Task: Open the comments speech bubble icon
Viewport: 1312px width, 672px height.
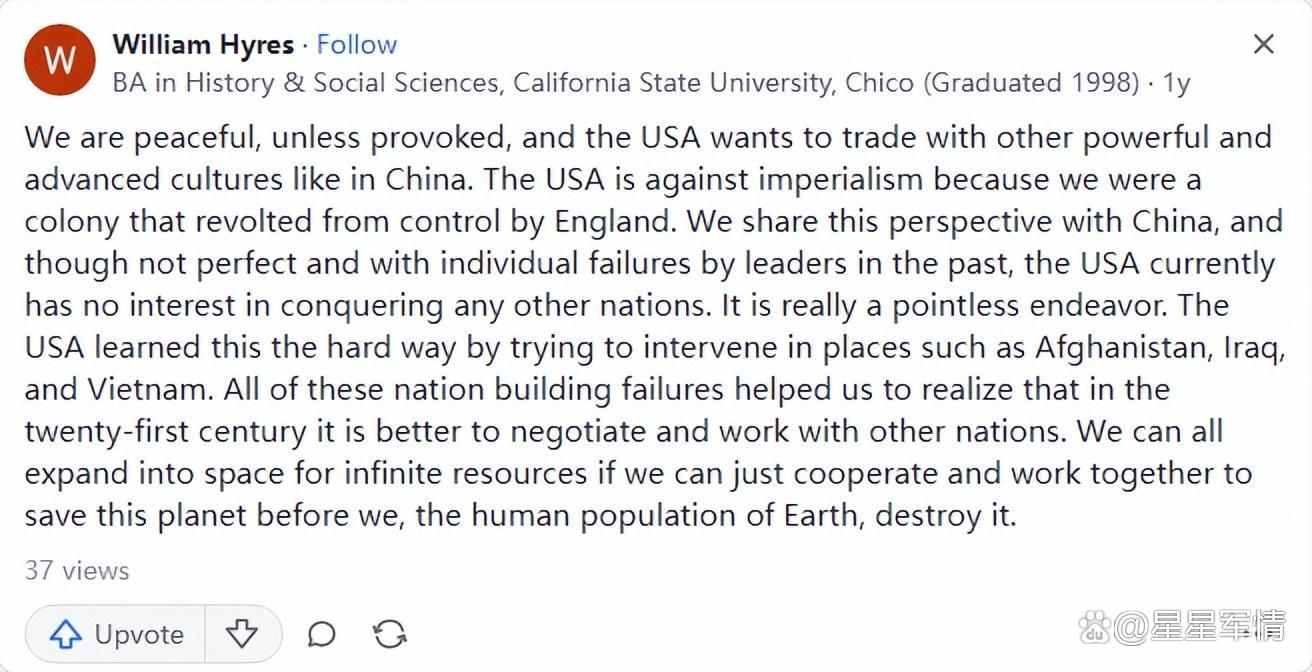Action: coord(321,634)
